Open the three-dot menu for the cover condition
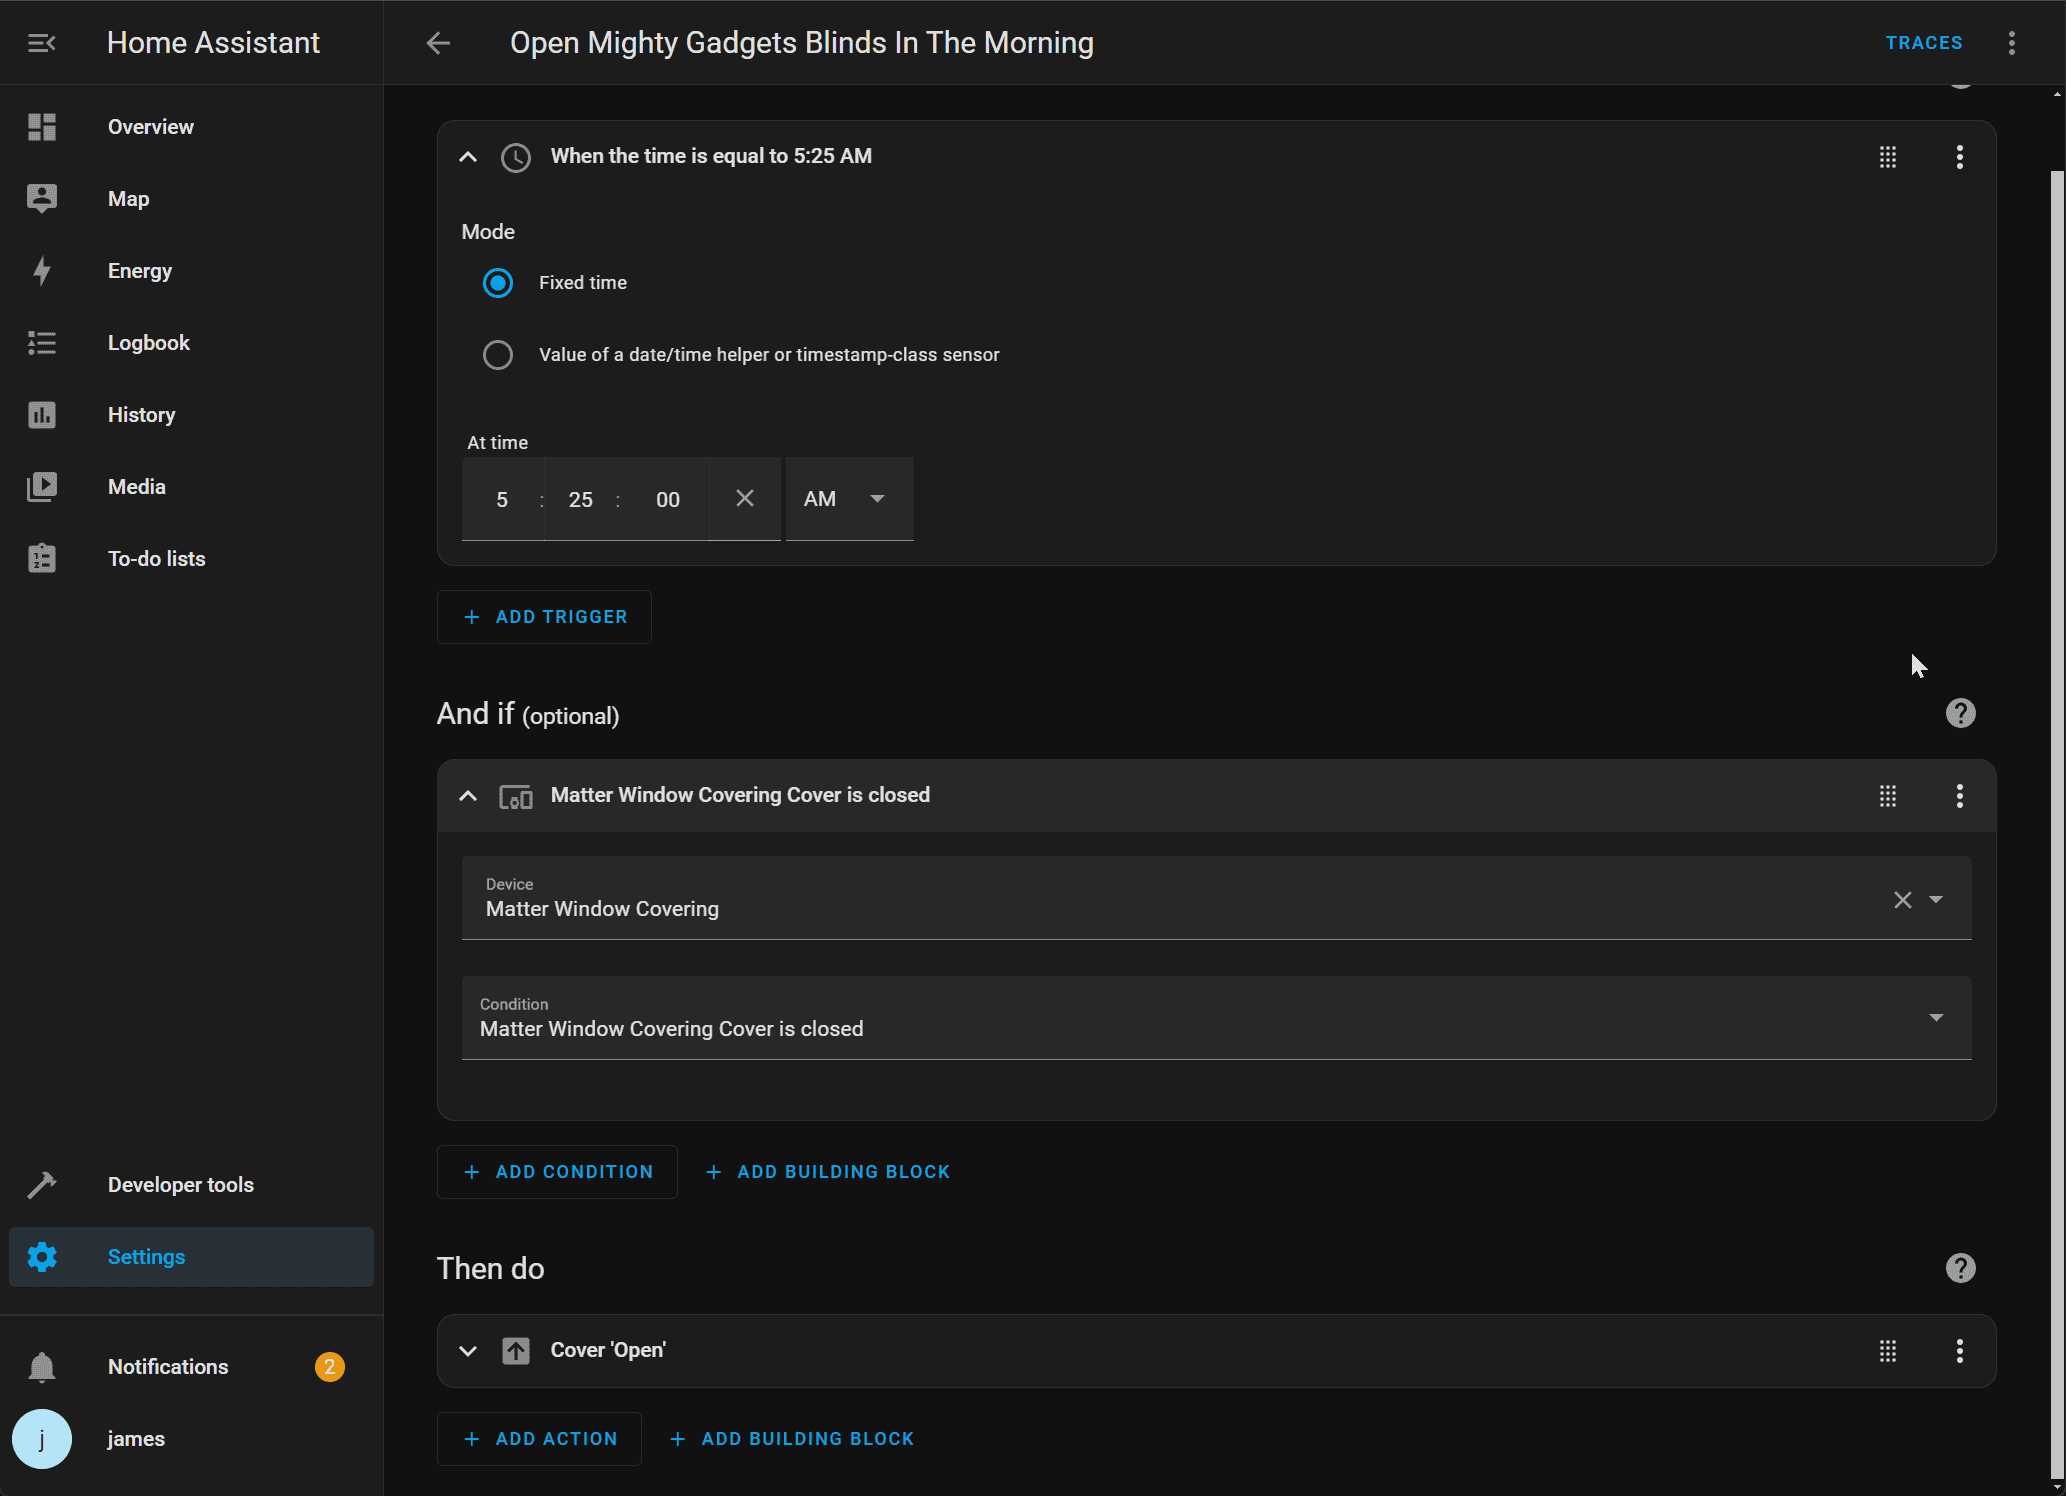 [x=1959, y=796]
